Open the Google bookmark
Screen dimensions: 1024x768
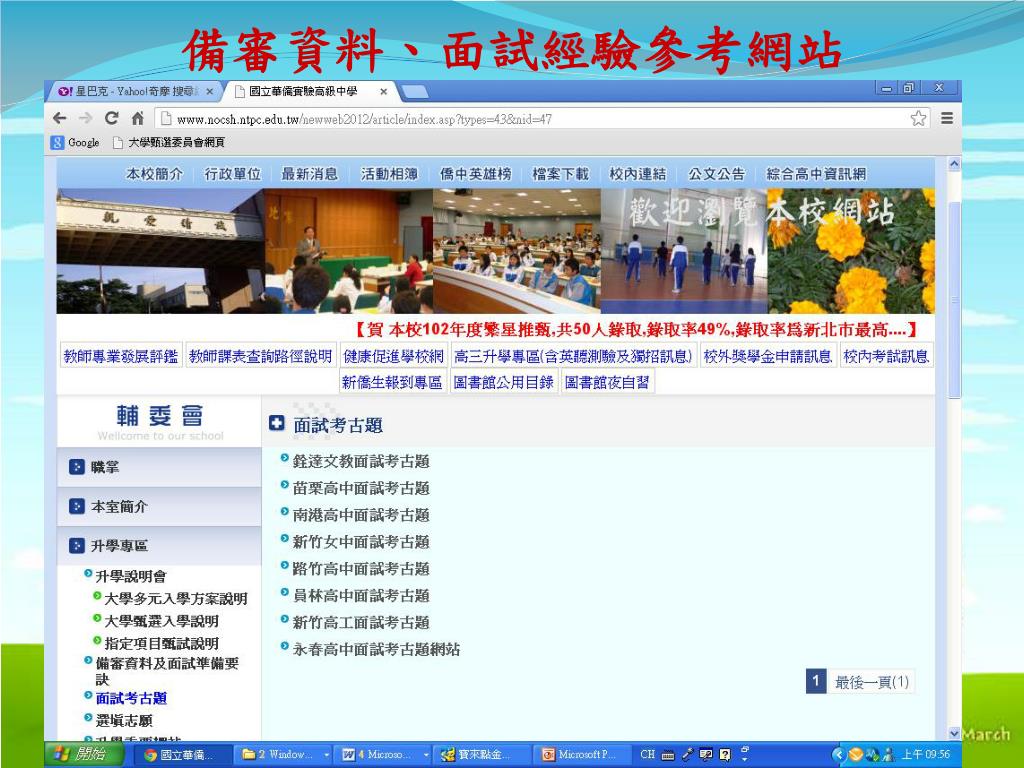[76, 142]
